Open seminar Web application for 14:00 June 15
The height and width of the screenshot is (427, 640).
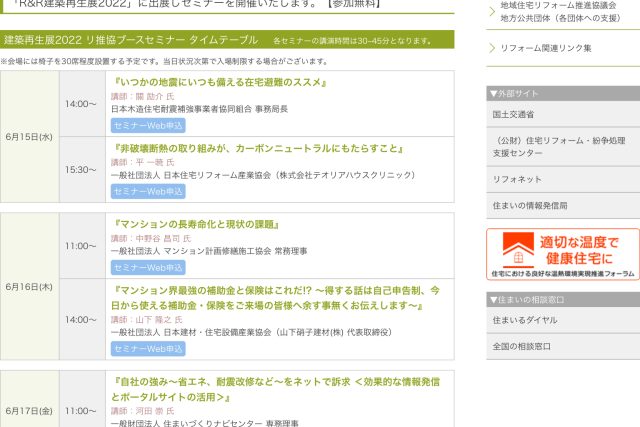(148, 126)
